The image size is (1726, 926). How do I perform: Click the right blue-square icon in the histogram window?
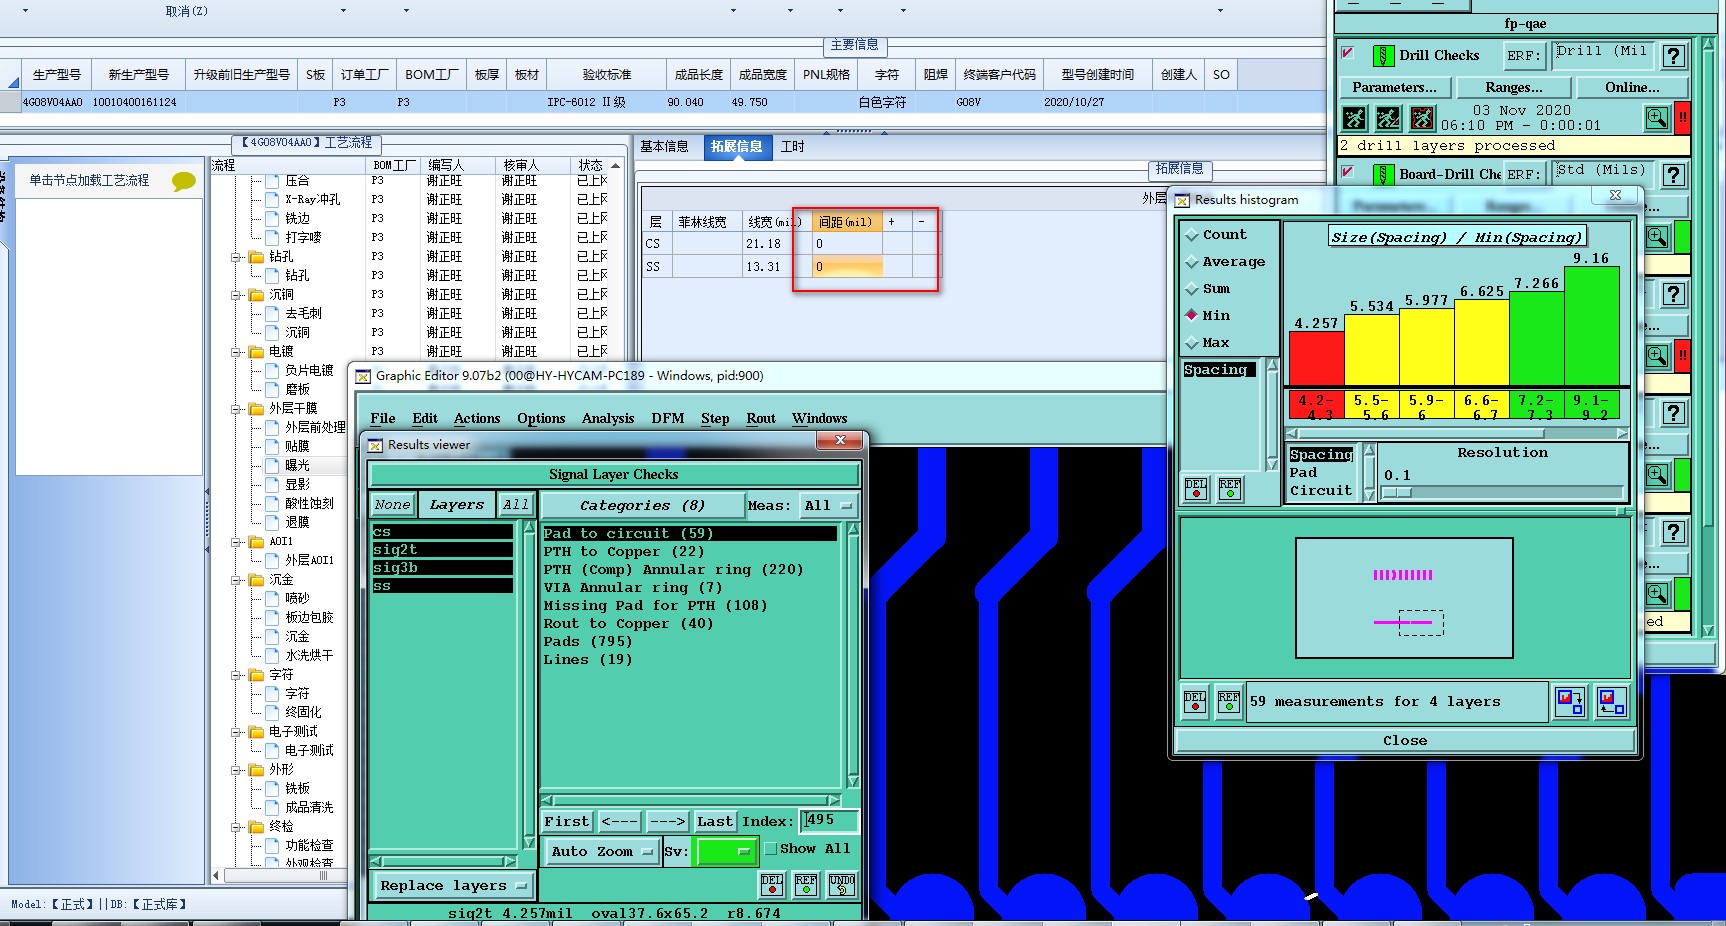1611,701
